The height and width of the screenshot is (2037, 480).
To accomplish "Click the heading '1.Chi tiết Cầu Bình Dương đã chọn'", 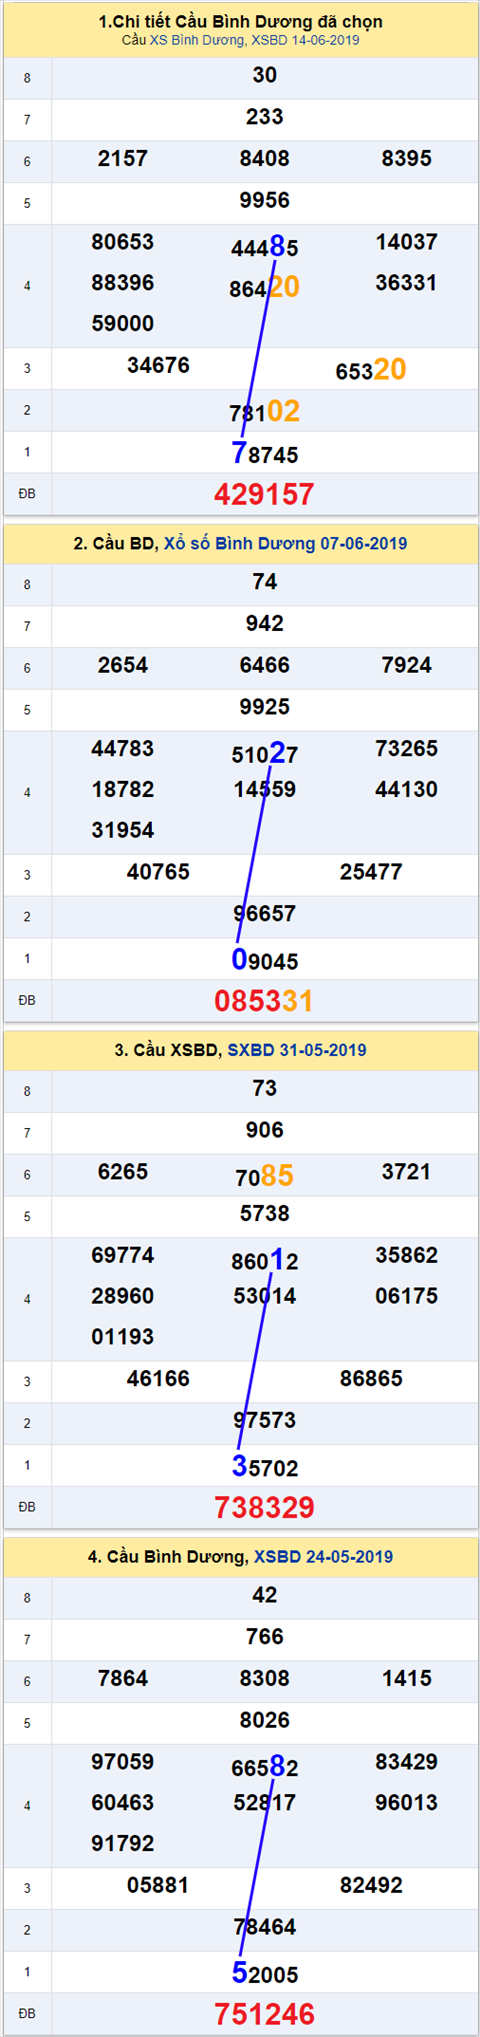I will coord(240,21).
